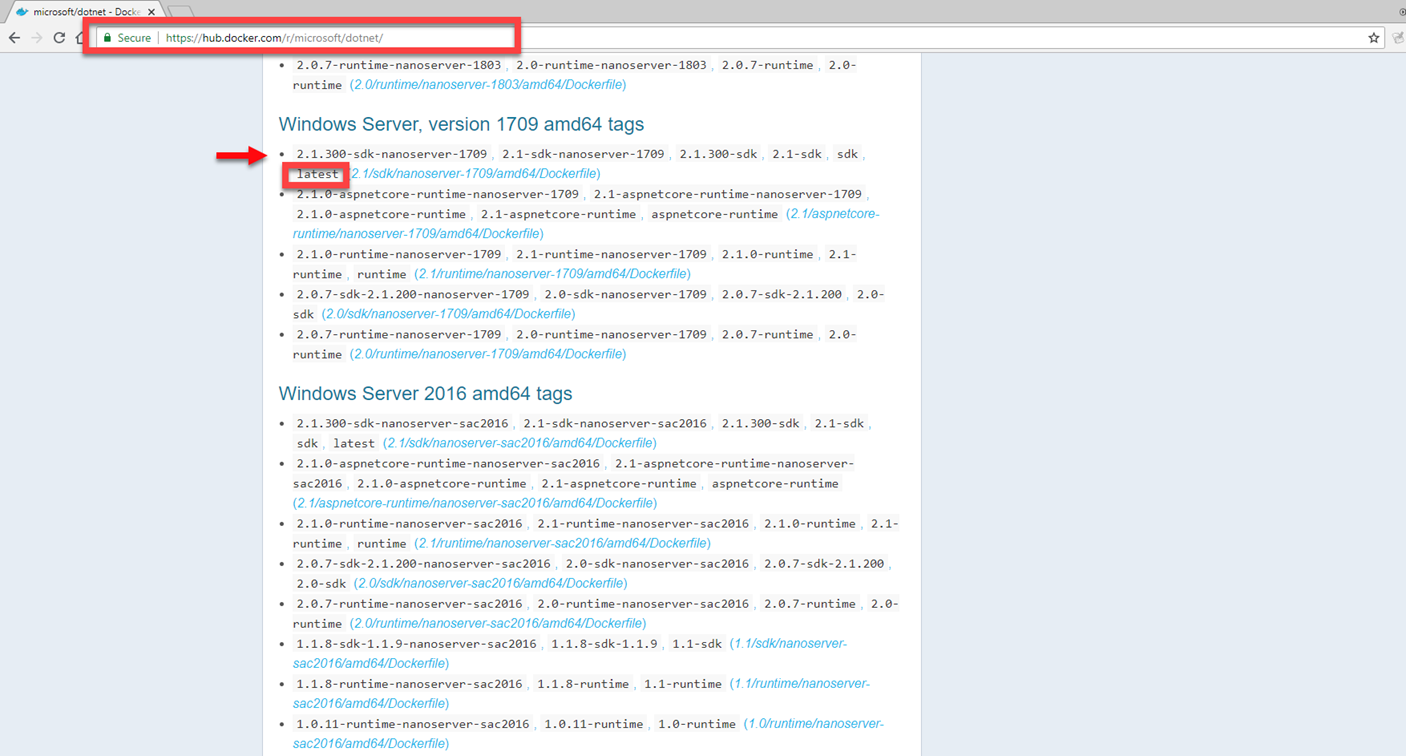Viewport: 1406px width, 756px height.
Task: Open 2.1/aspnetcore-runtime/nanoserver-1709 Dockerfile link
Action: pos(586,224)
